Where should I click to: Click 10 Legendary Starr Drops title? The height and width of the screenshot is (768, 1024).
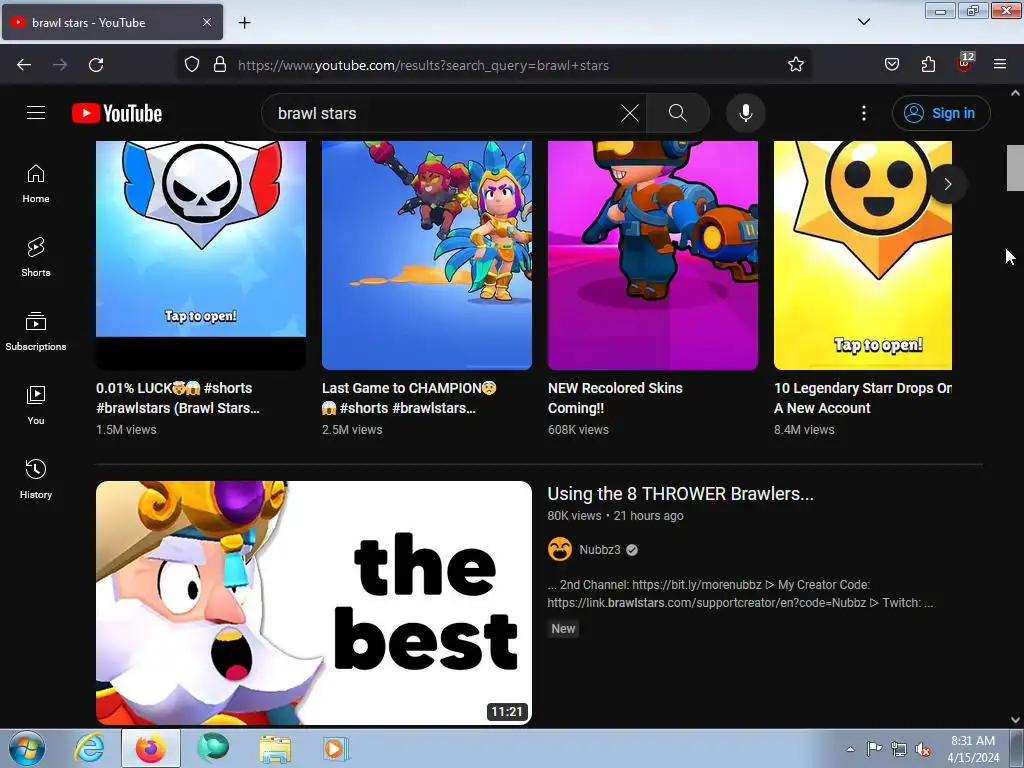(863, 398)
